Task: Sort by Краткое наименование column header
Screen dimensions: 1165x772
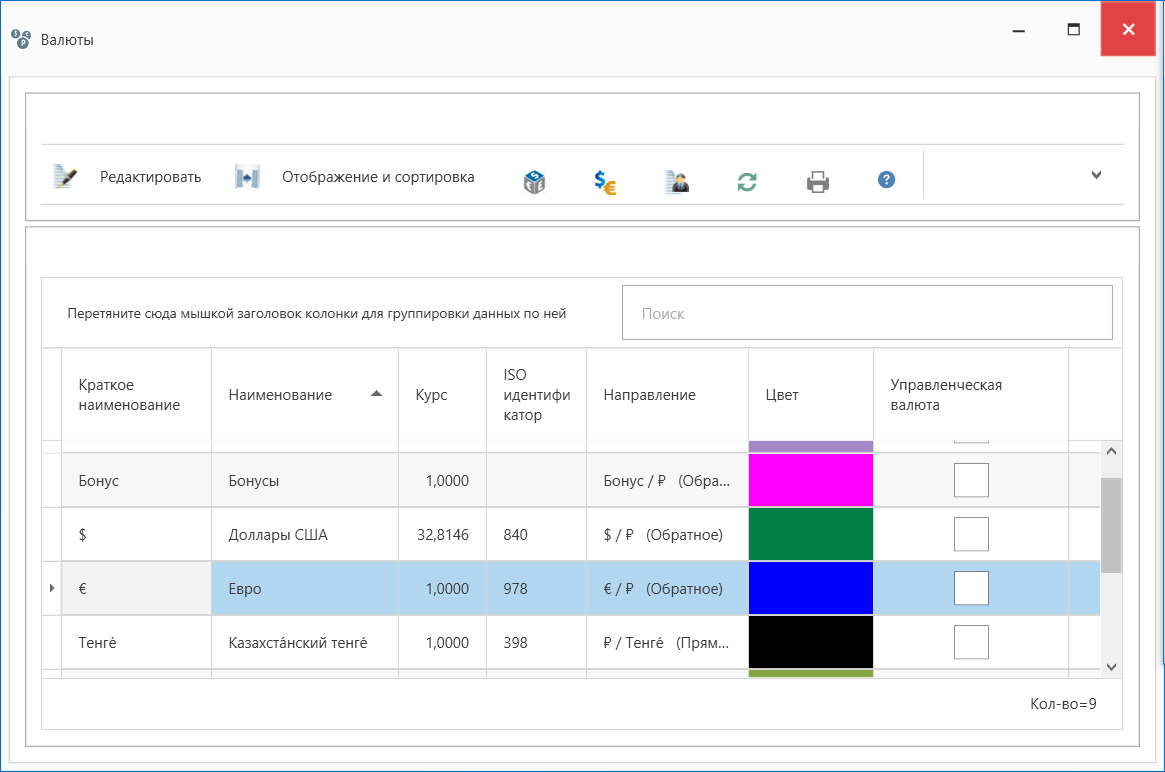Action: click(x=137, y=395)
